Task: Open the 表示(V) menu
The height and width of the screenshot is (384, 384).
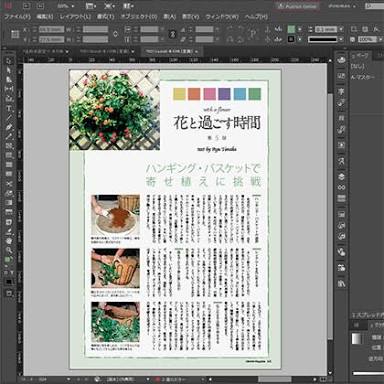Action: pos(191,16)
